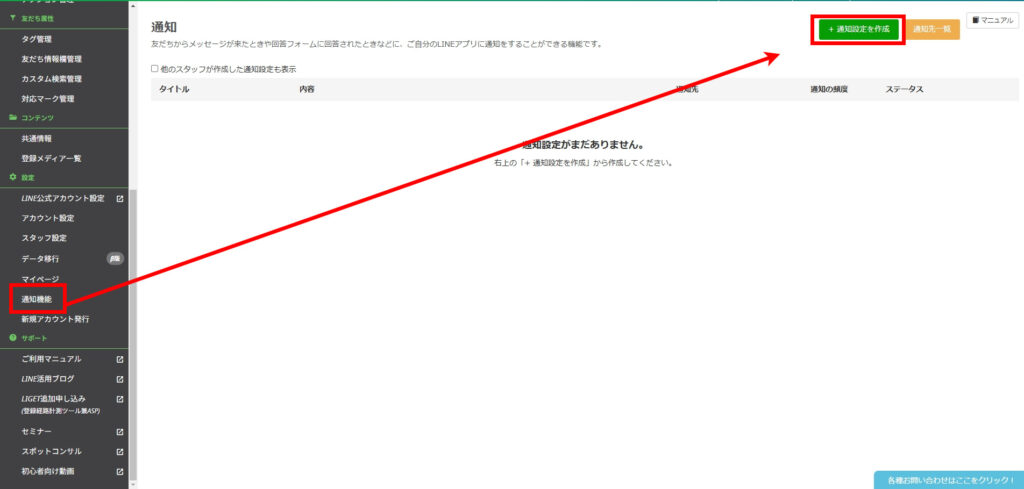Click external link icon beside セミナー
The image size is (1024, 489).
120,432
